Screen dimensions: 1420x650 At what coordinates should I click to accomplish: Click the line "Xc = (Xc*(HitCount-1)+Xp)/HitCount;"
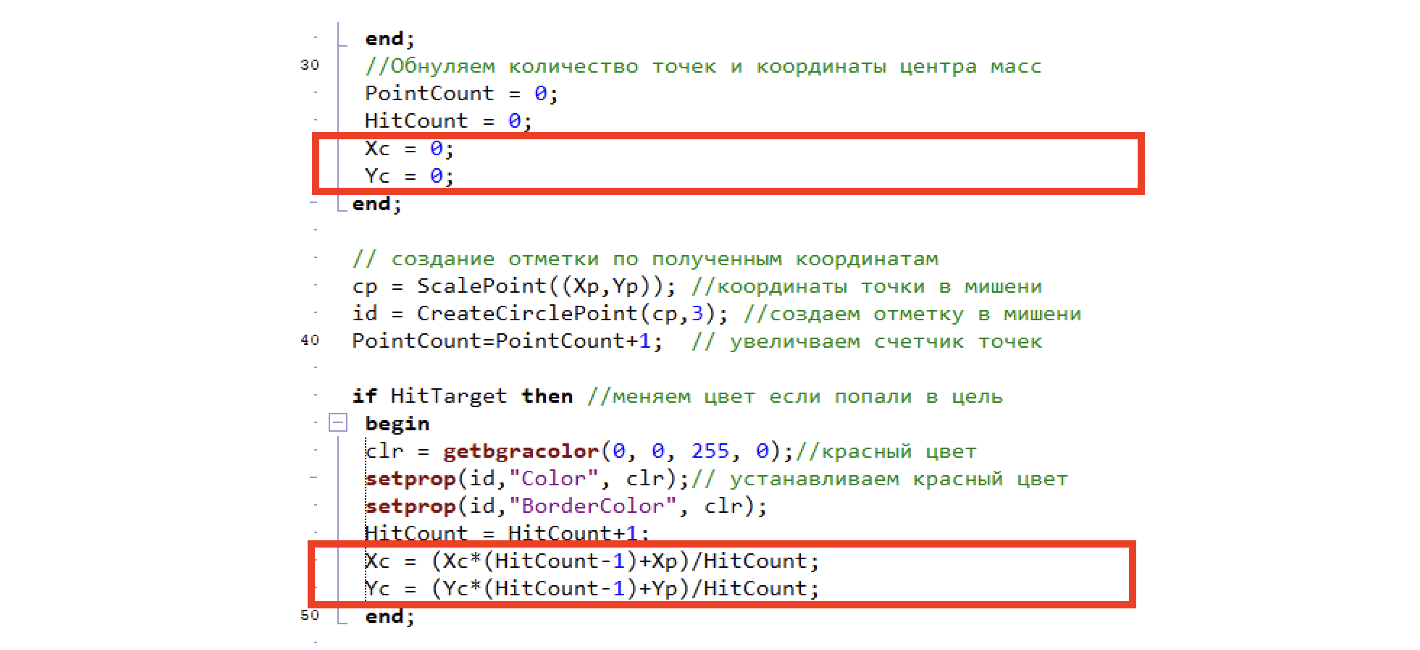pyautogui.click(x=592, y=561)
